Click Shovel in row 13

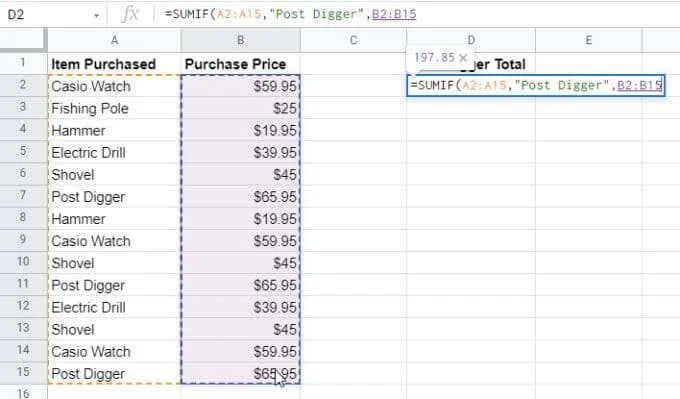coord(114,329)
